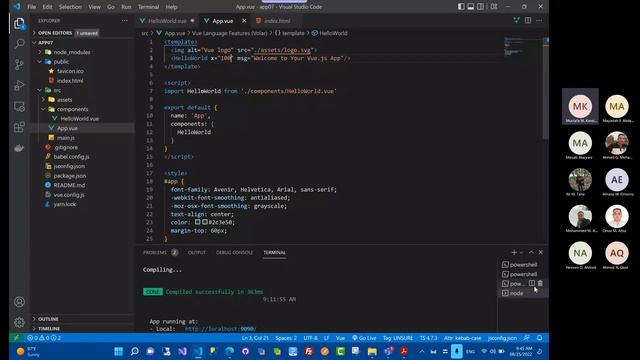
Task: Open the Extensions view icon
Action: 19,127
